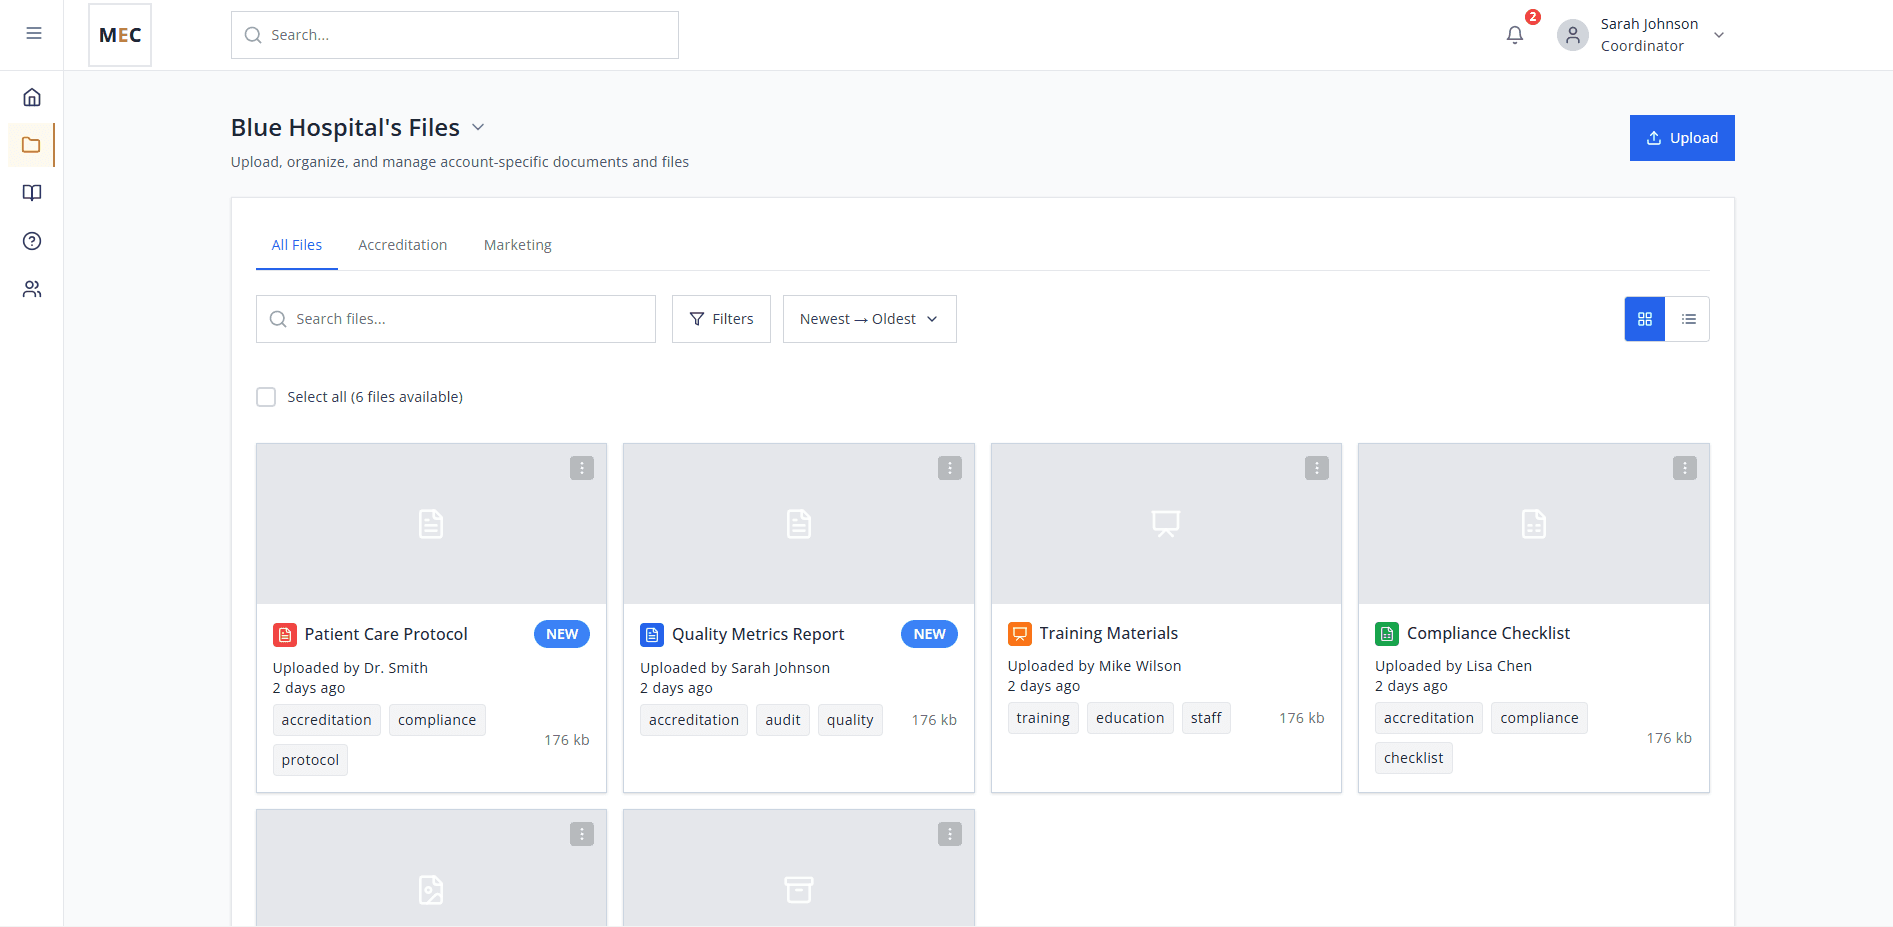
Task: Click the MEC logo
Action: point(120,35)
